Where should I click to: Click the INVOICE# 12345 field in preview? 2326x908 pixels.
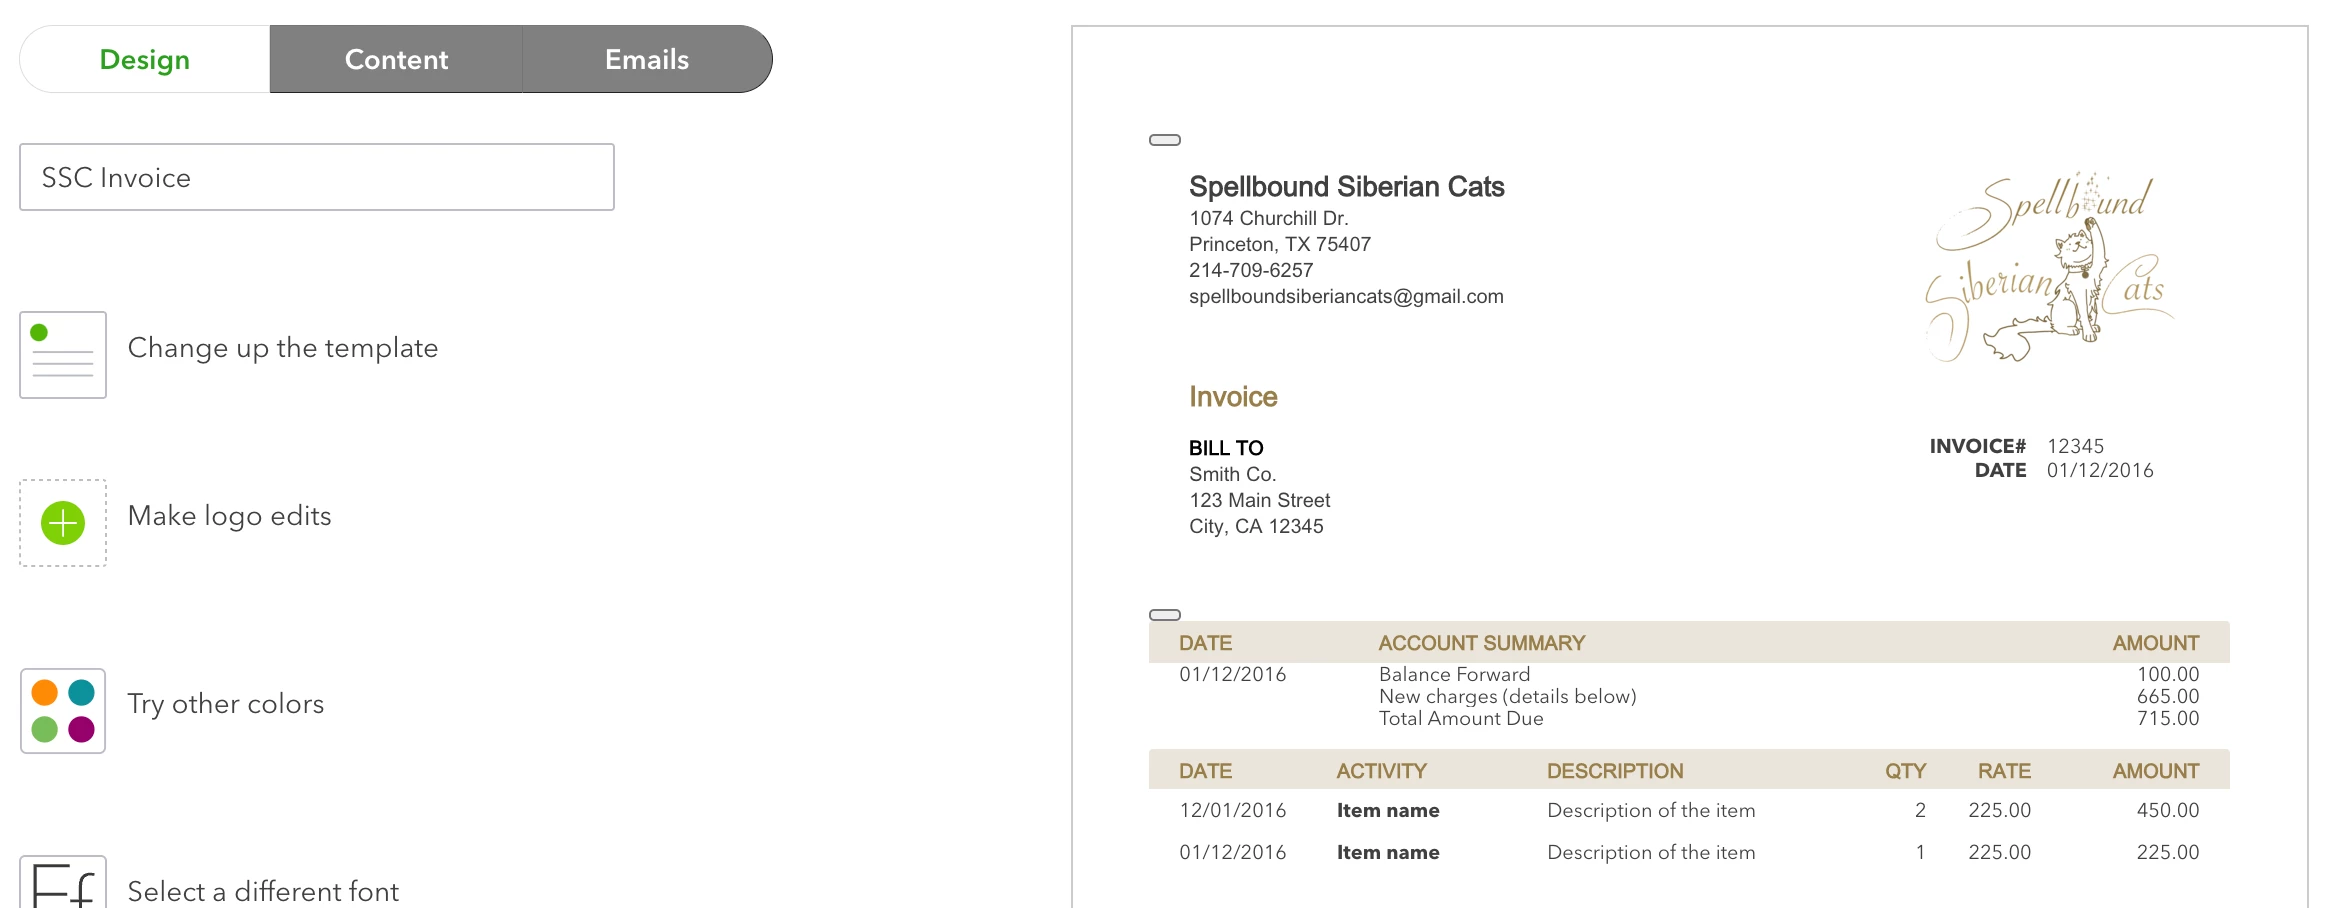[x=2017, y=446]
